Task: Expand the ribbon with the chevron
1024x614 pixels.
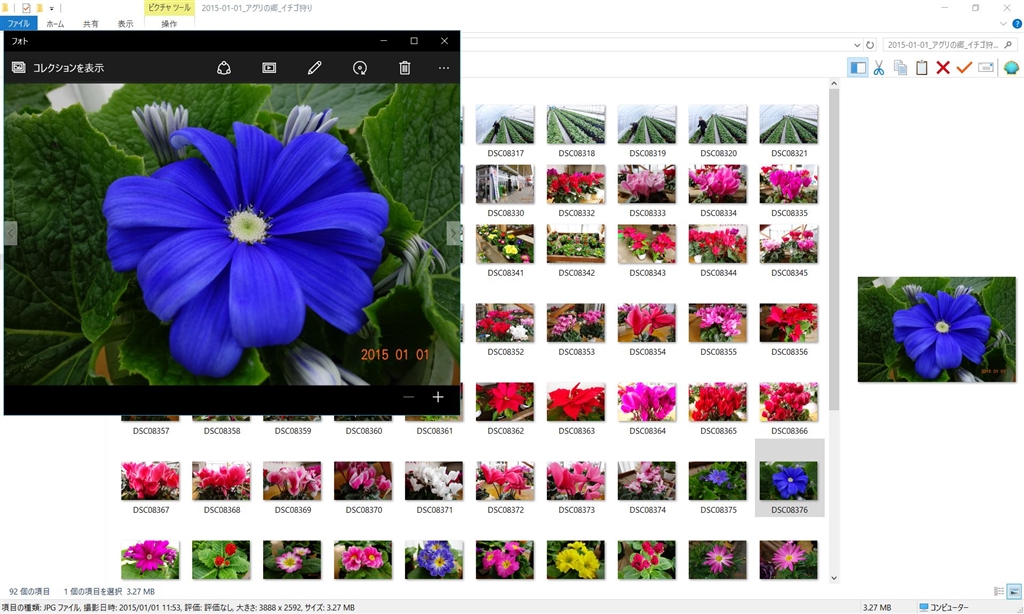Action: (1002, 23)
